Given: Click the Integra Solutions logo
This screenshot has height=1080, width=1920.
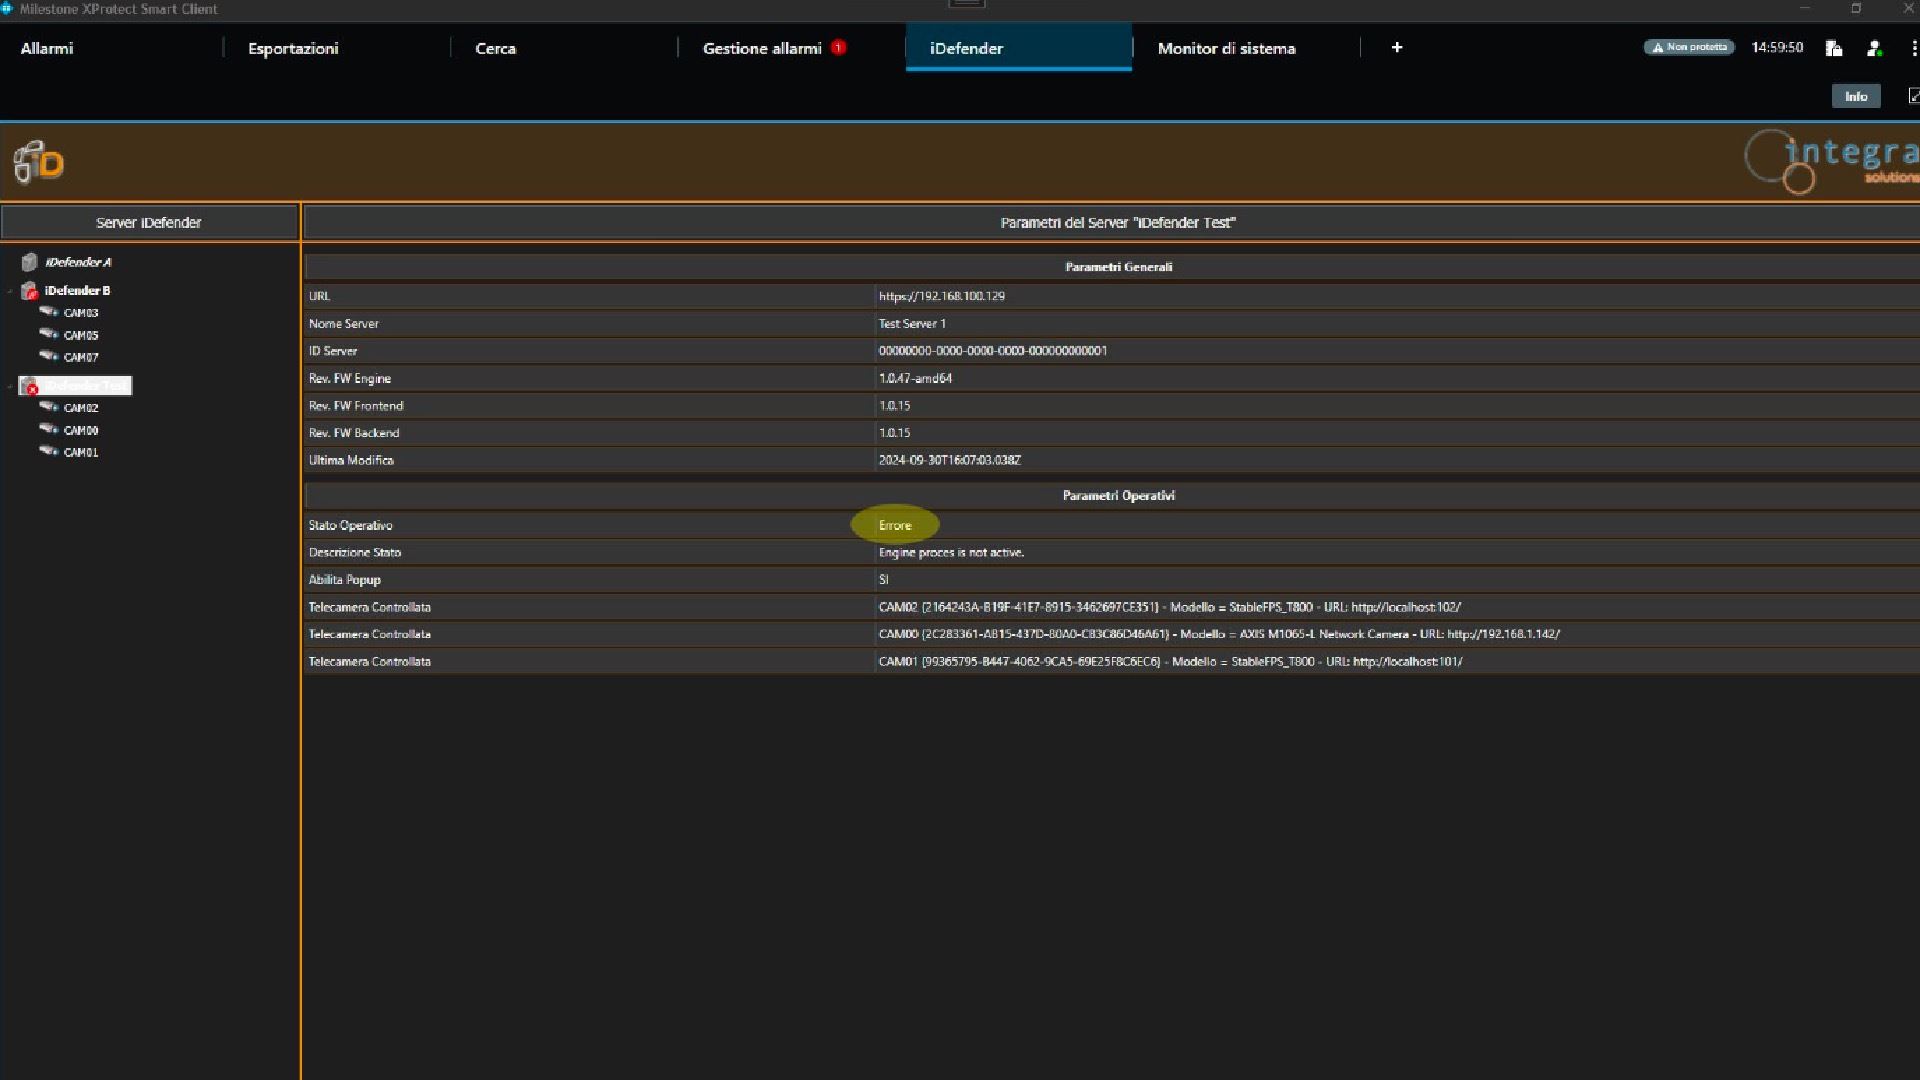Looking at the screenshot, I should coord(1832,161).
